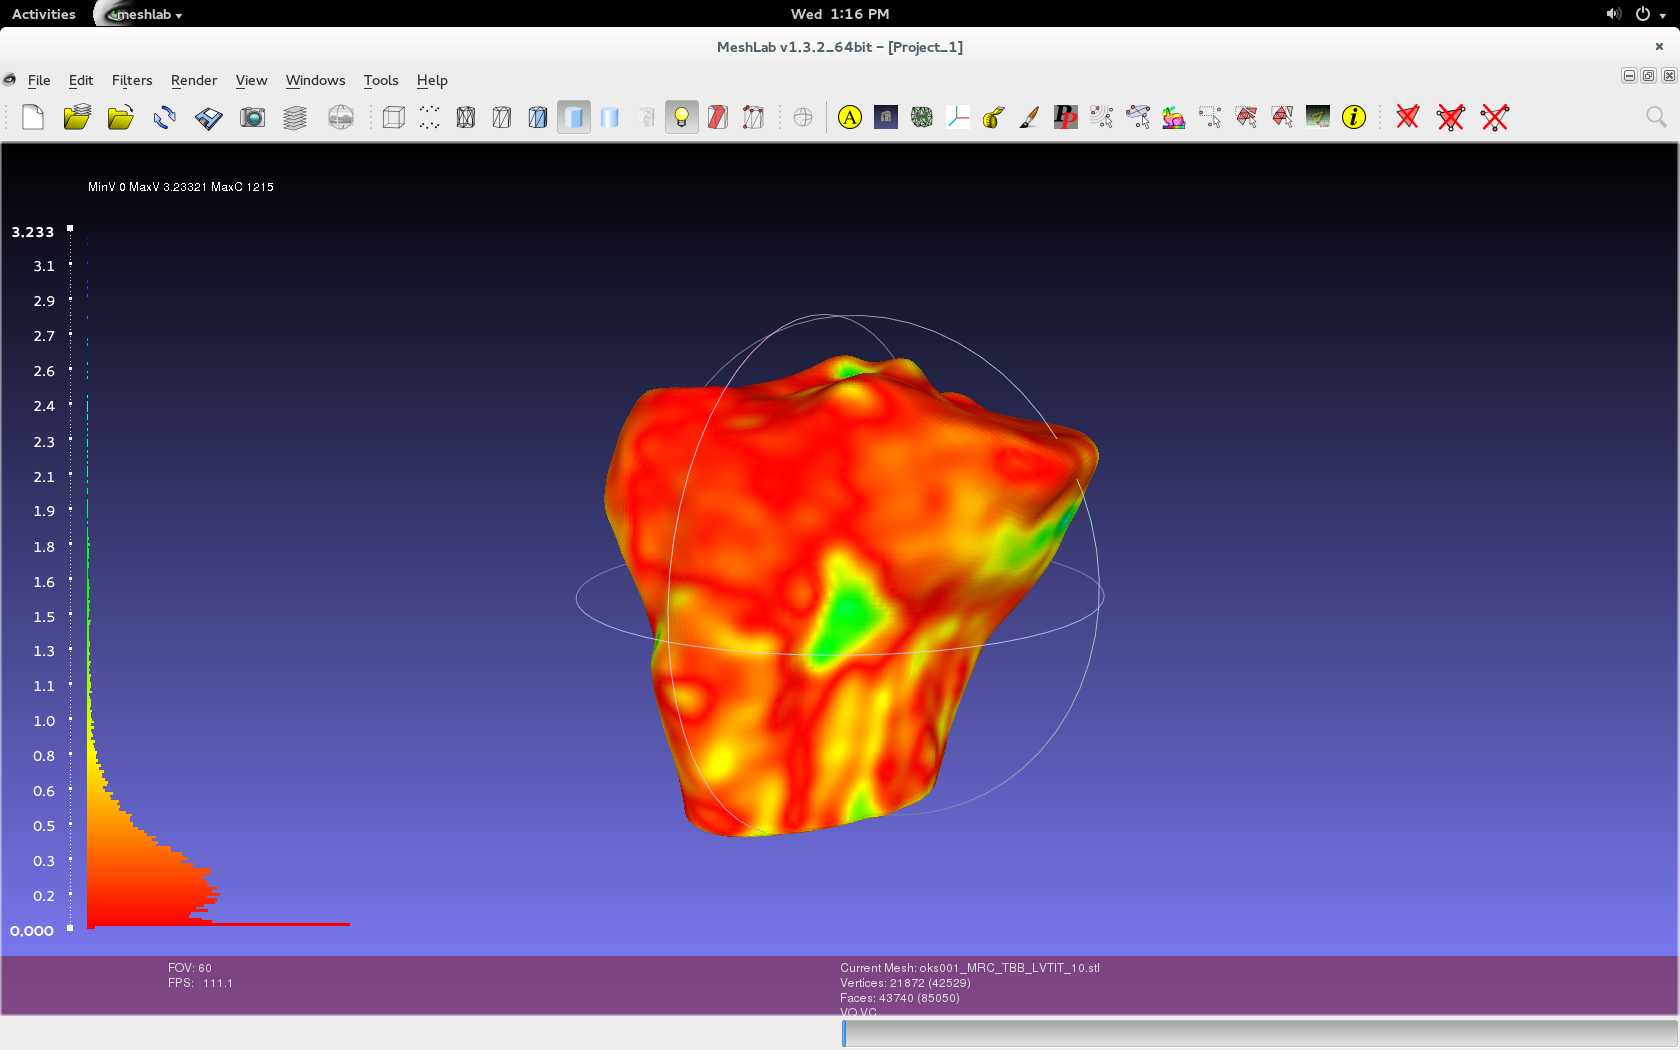Toggle the light bulb lighting
The image size is (1680, 1050).
click(x=681, y=117)
